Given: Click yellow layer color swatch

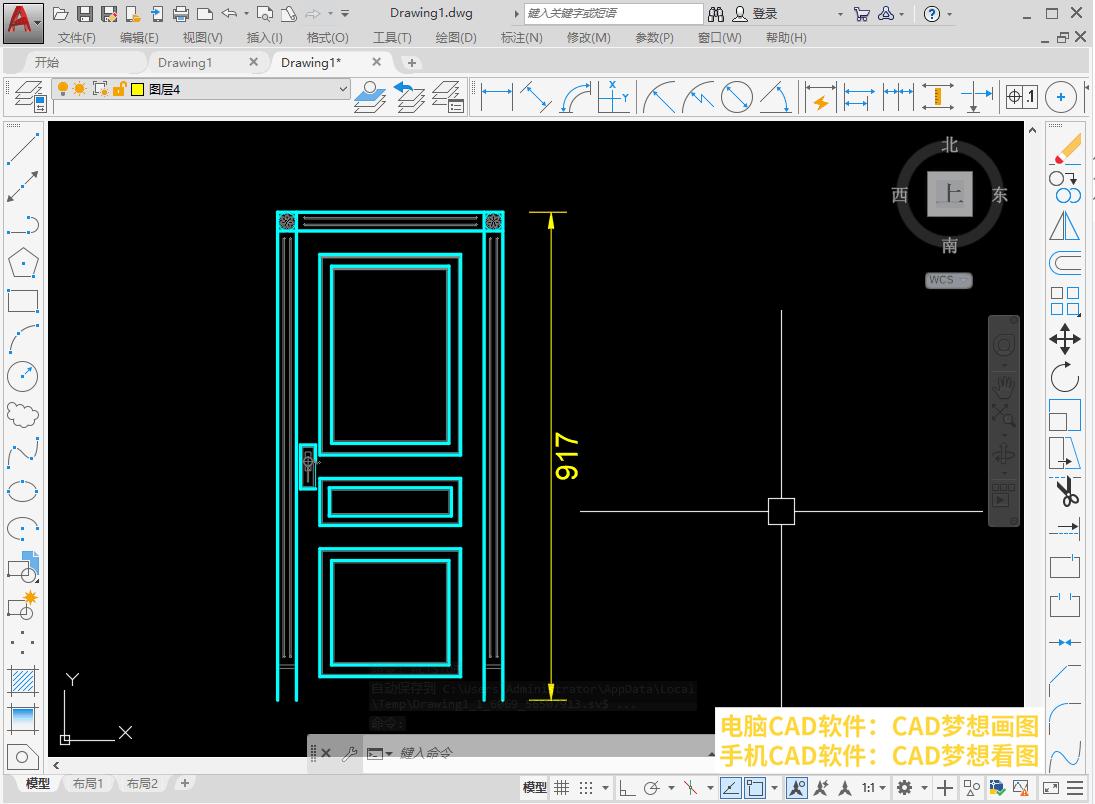Looking at the screenshot, I should (137, 89).
